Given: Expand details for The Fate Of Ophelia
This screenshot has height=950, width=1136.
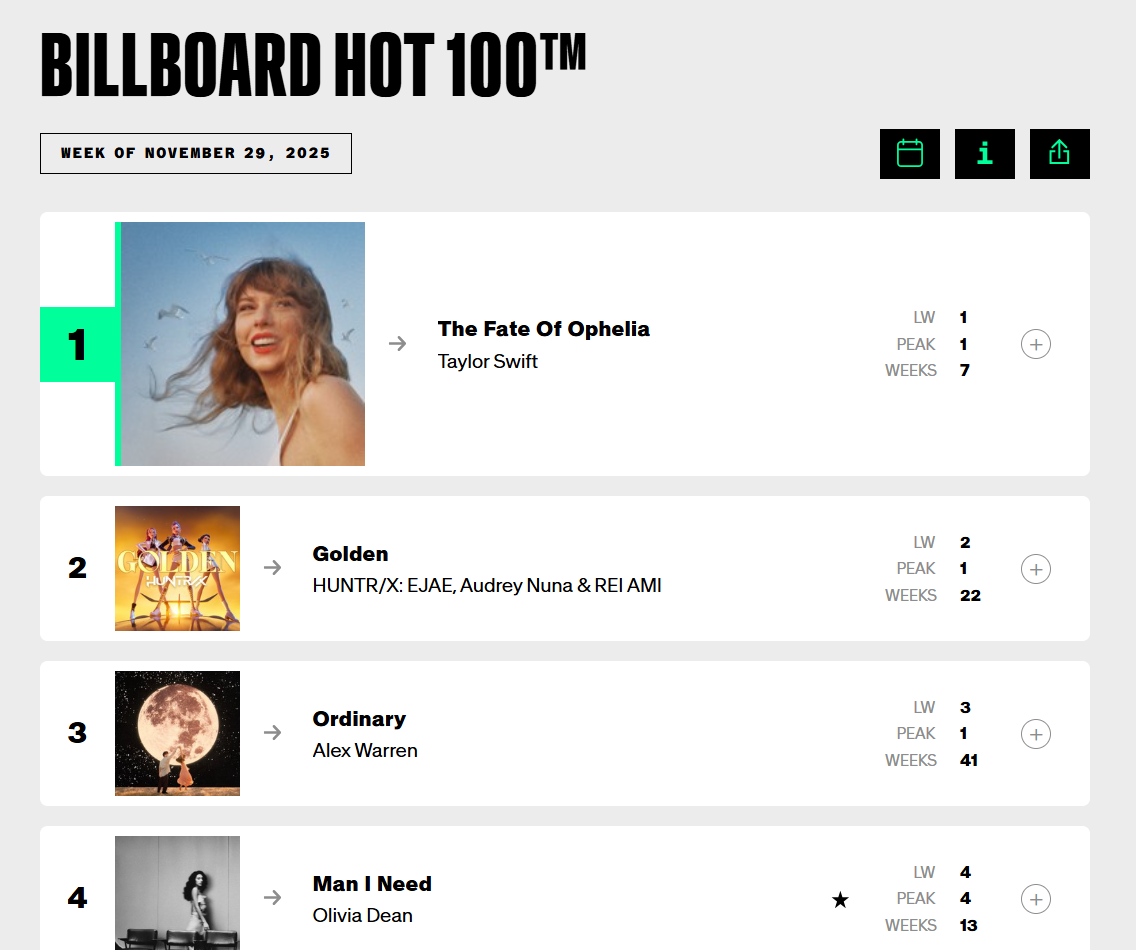Looking at the screenshot, I should click(x=1035, y=345).
